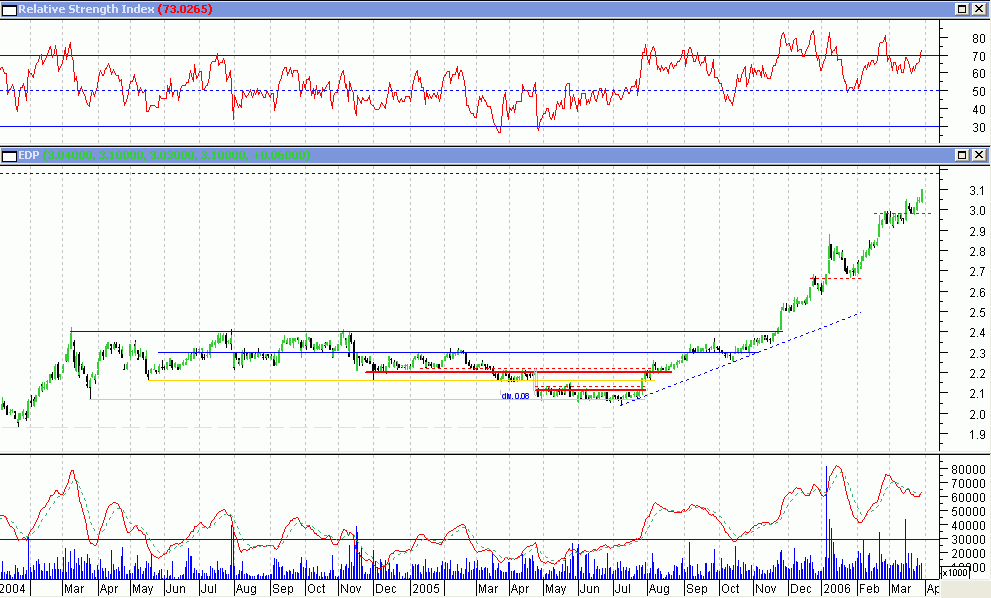991x598 pixels.
Task: Click the 40000 volume scale label
Action: pos(968,525)
